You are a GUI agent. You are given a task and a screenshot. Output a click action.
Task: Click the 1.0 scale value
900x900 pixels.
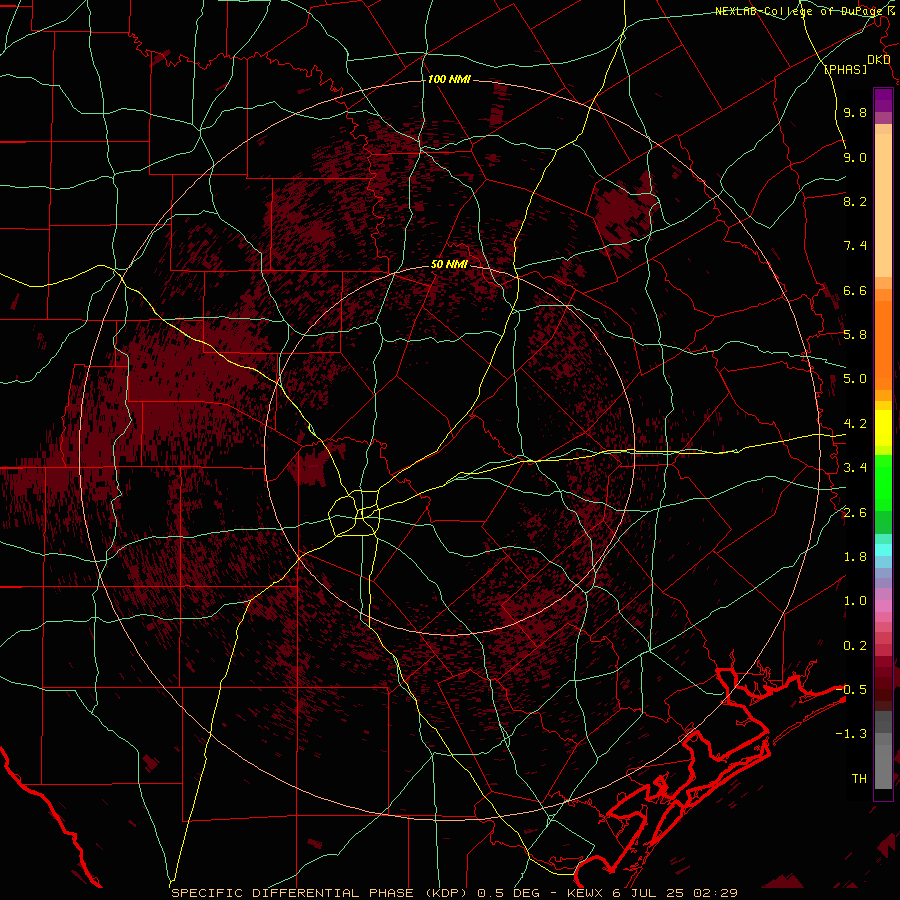click(x=855, y=601)
